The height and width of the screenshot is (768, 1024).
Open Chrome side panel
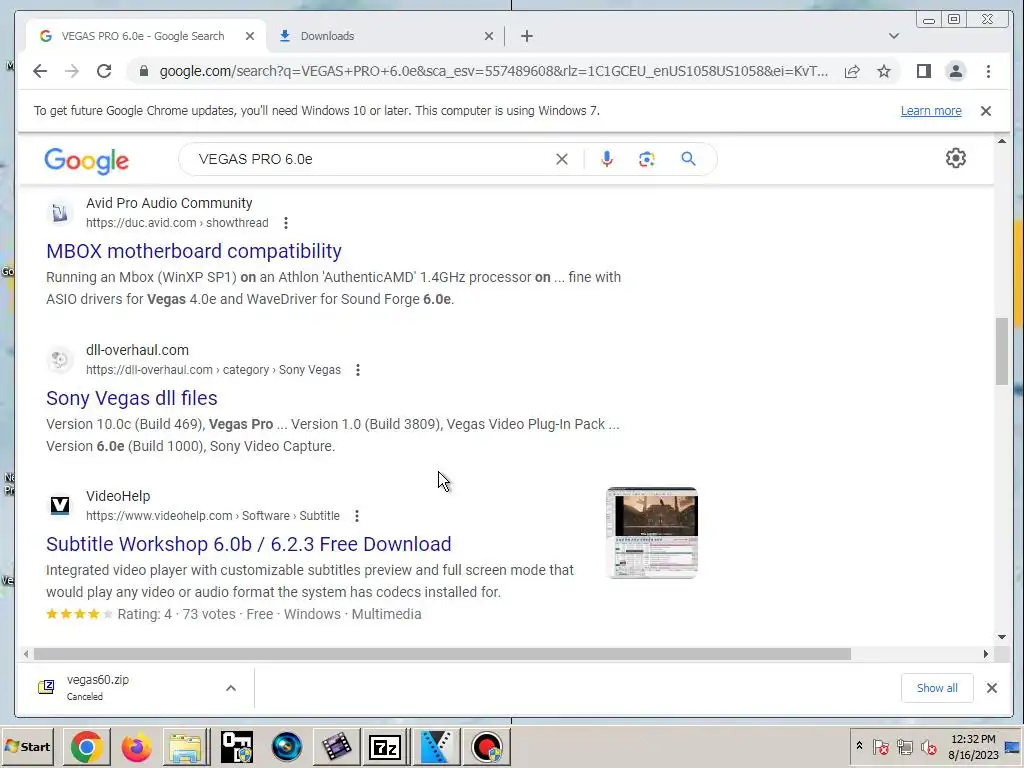point(923,71)
